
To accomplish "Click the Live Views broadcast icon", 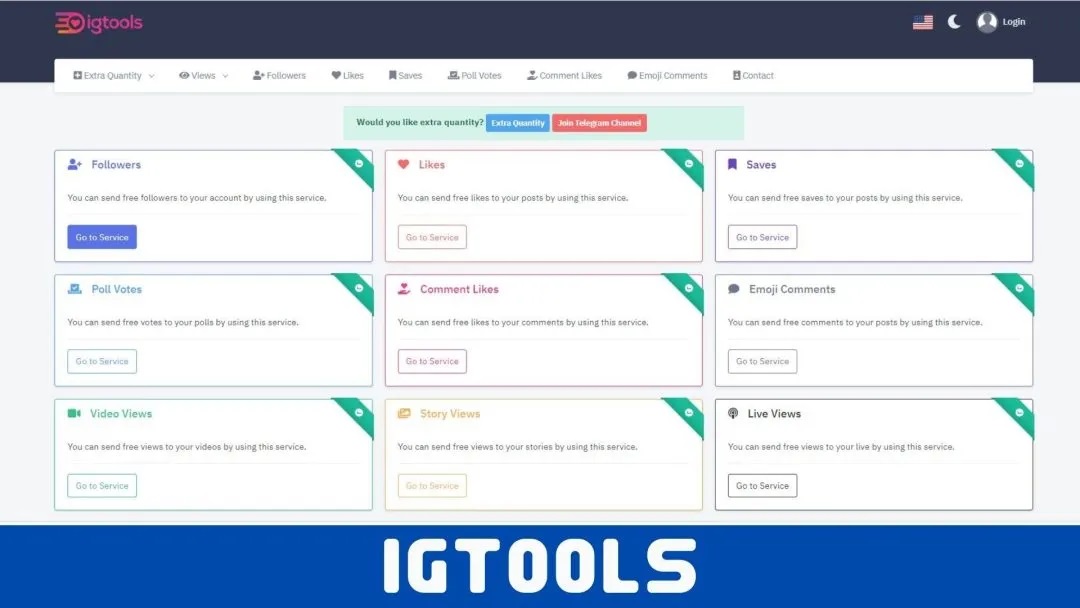I will pyautogui.click(x=733, y=413).
